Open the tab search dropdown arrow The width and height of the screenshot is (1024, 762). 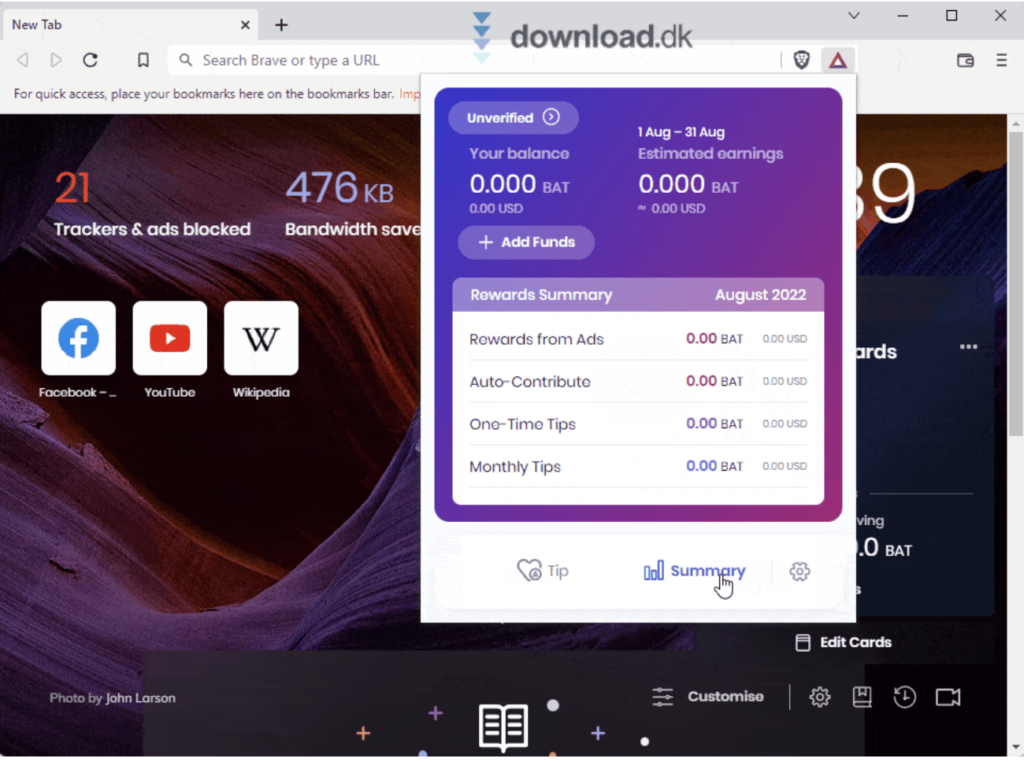853,16
